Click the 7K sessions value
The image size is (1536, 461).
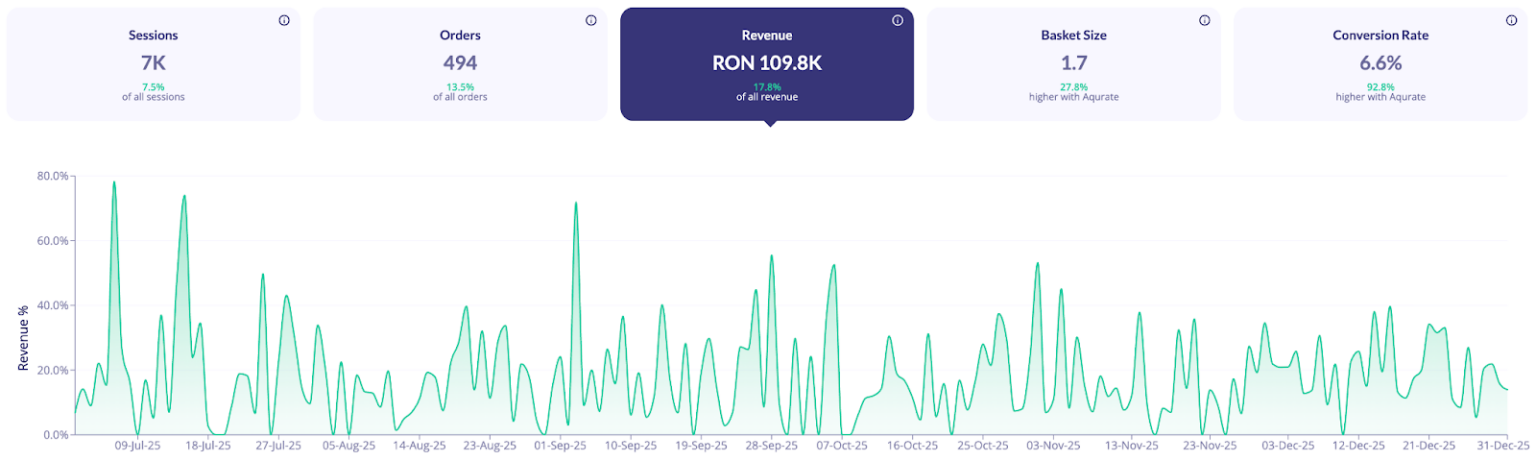click(x=153, y=63)
